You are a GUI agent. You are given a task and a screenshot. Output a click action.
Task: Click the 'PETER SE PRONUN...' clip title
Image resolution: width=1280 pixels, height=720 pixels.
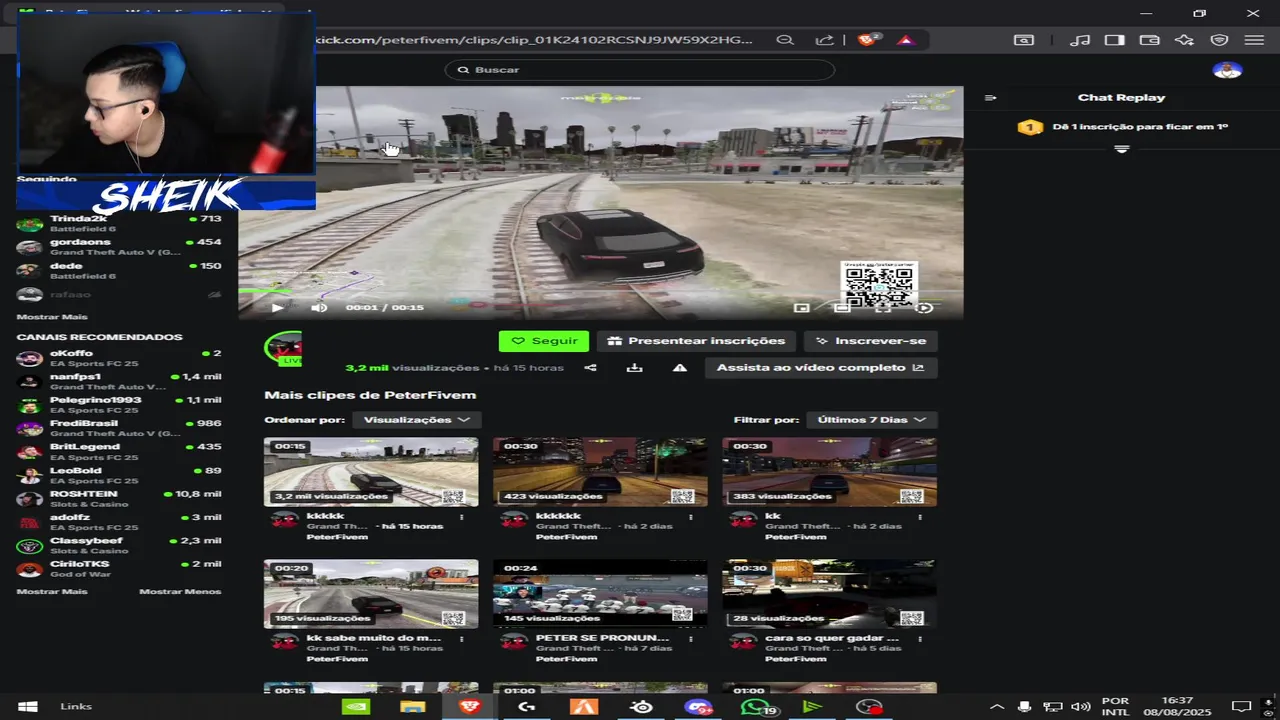(602, 638)
